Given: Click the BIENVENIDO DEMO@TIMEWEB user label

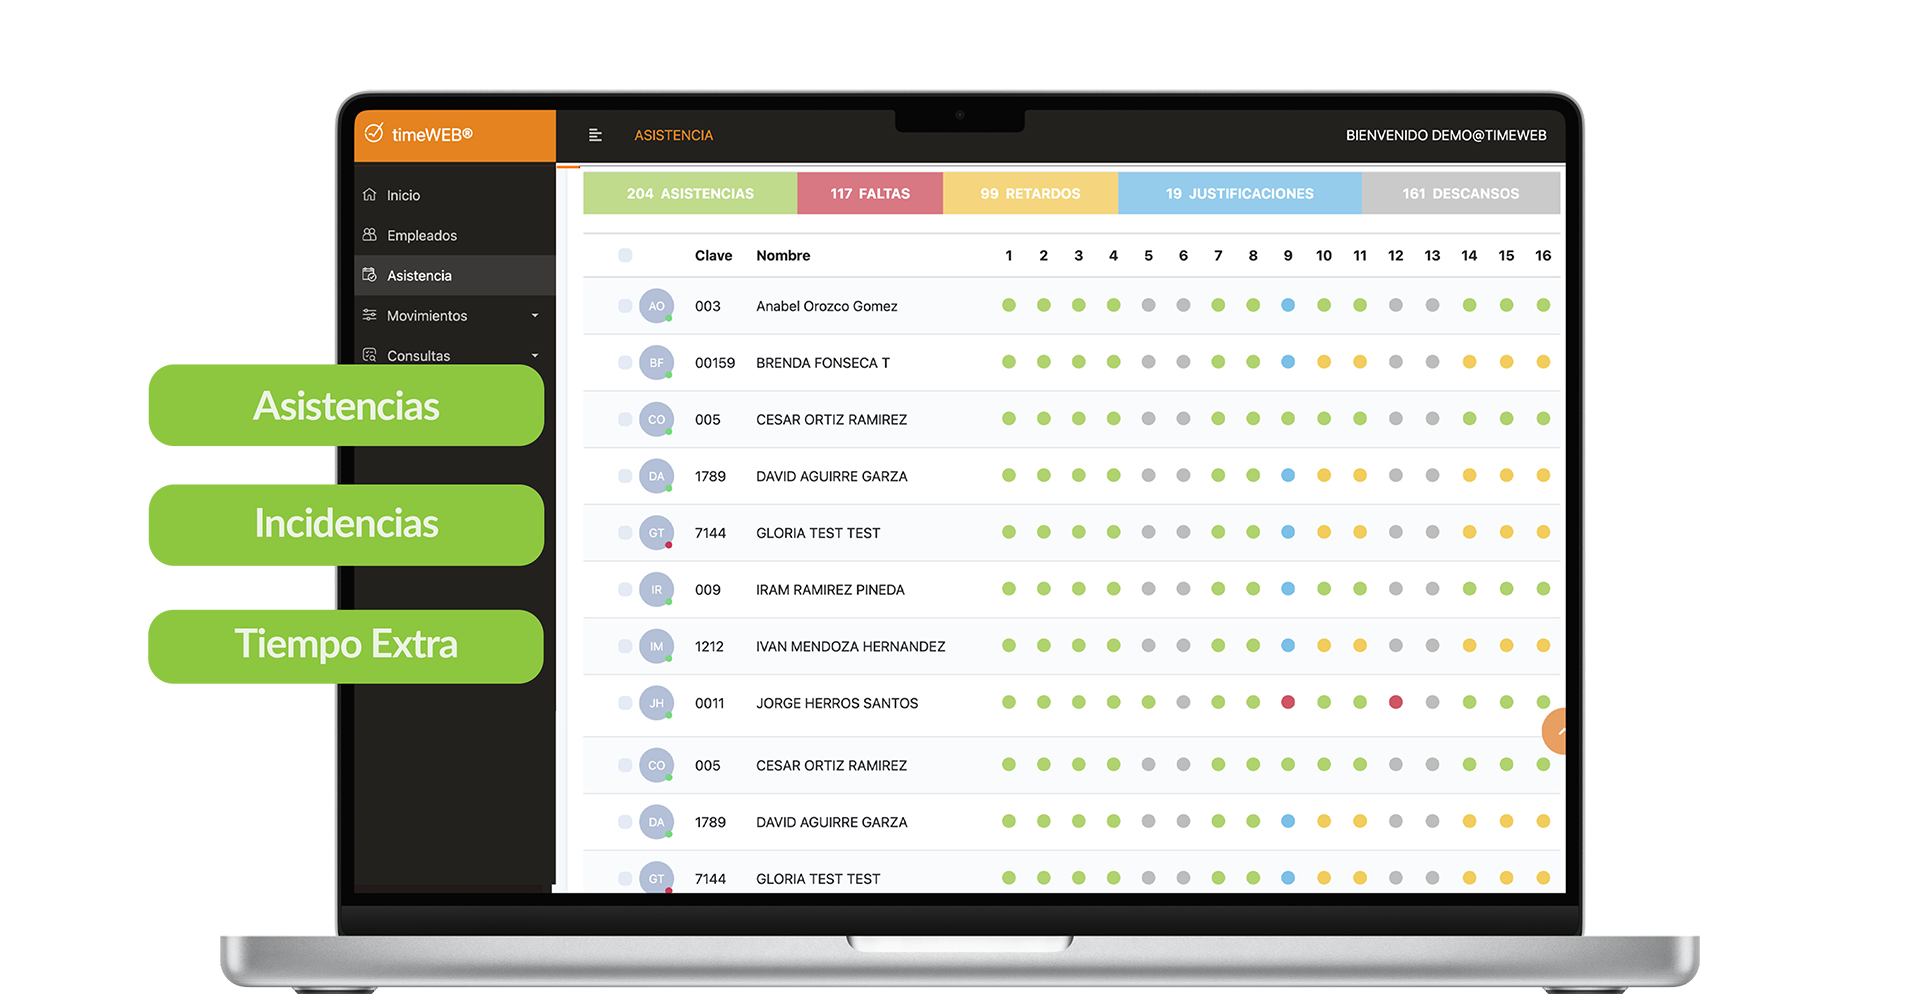Looking at the screenshot, I should click(x=1446, y=135).
